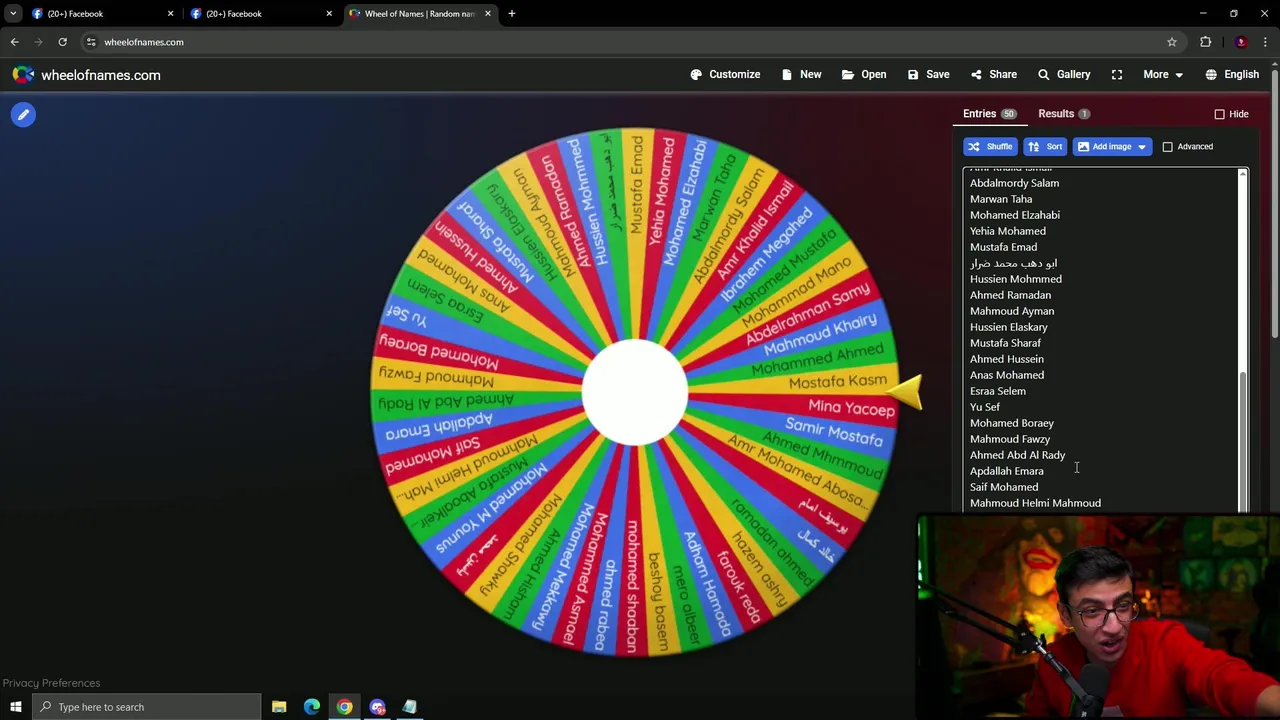This screenshot has height=720, width=1280.
Task: Click the entry Saif Mohamed
Action: [1004, 487]
